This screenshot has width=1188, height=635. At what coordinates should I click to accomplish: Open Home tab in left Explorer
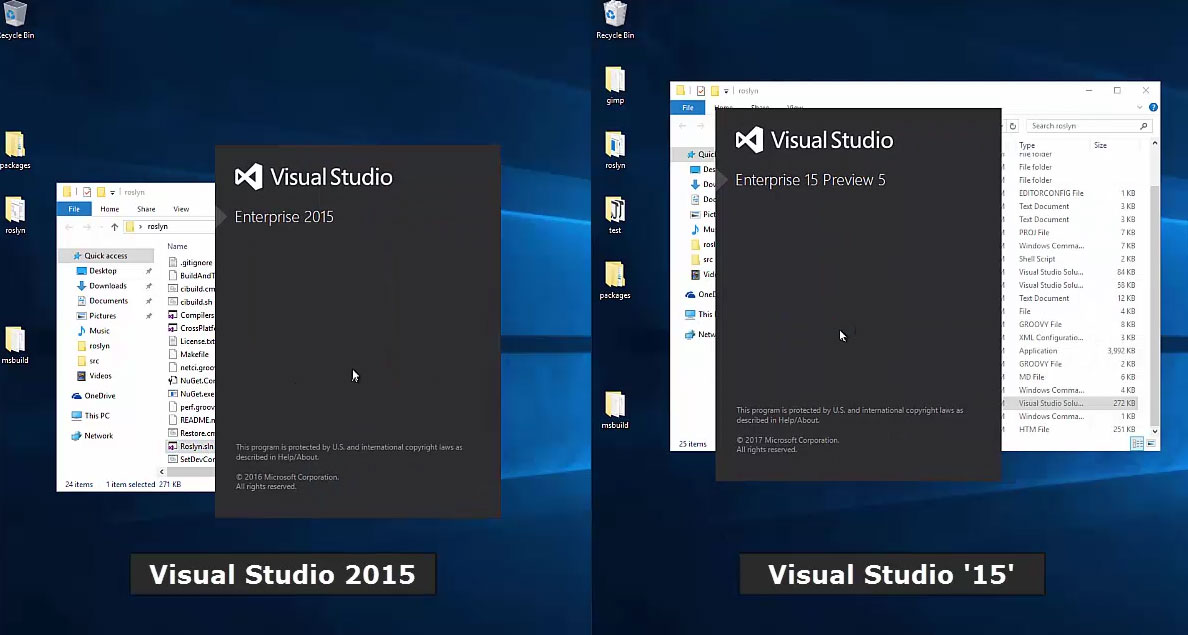coord(110,209)
